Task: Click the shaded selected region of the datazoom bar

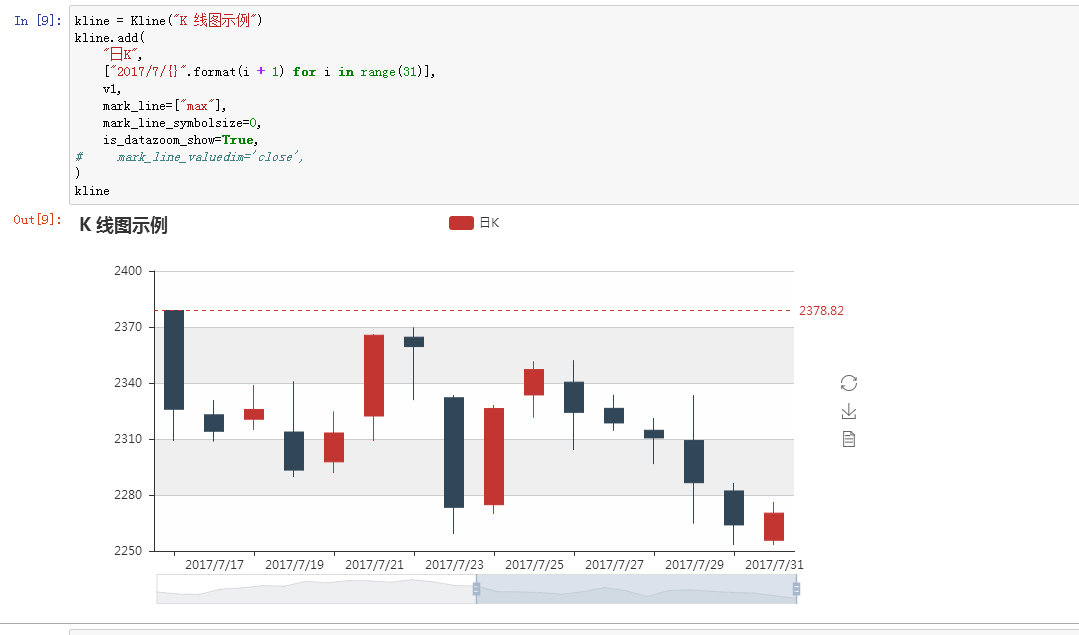Action: tap(635, 590)
